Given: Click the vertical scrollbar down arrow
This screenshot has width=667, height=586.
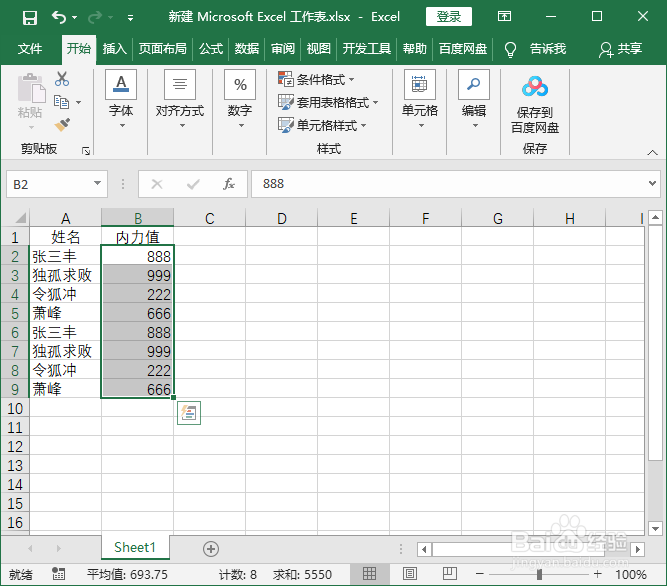Looking at the screenshot, I should (655, 529).
